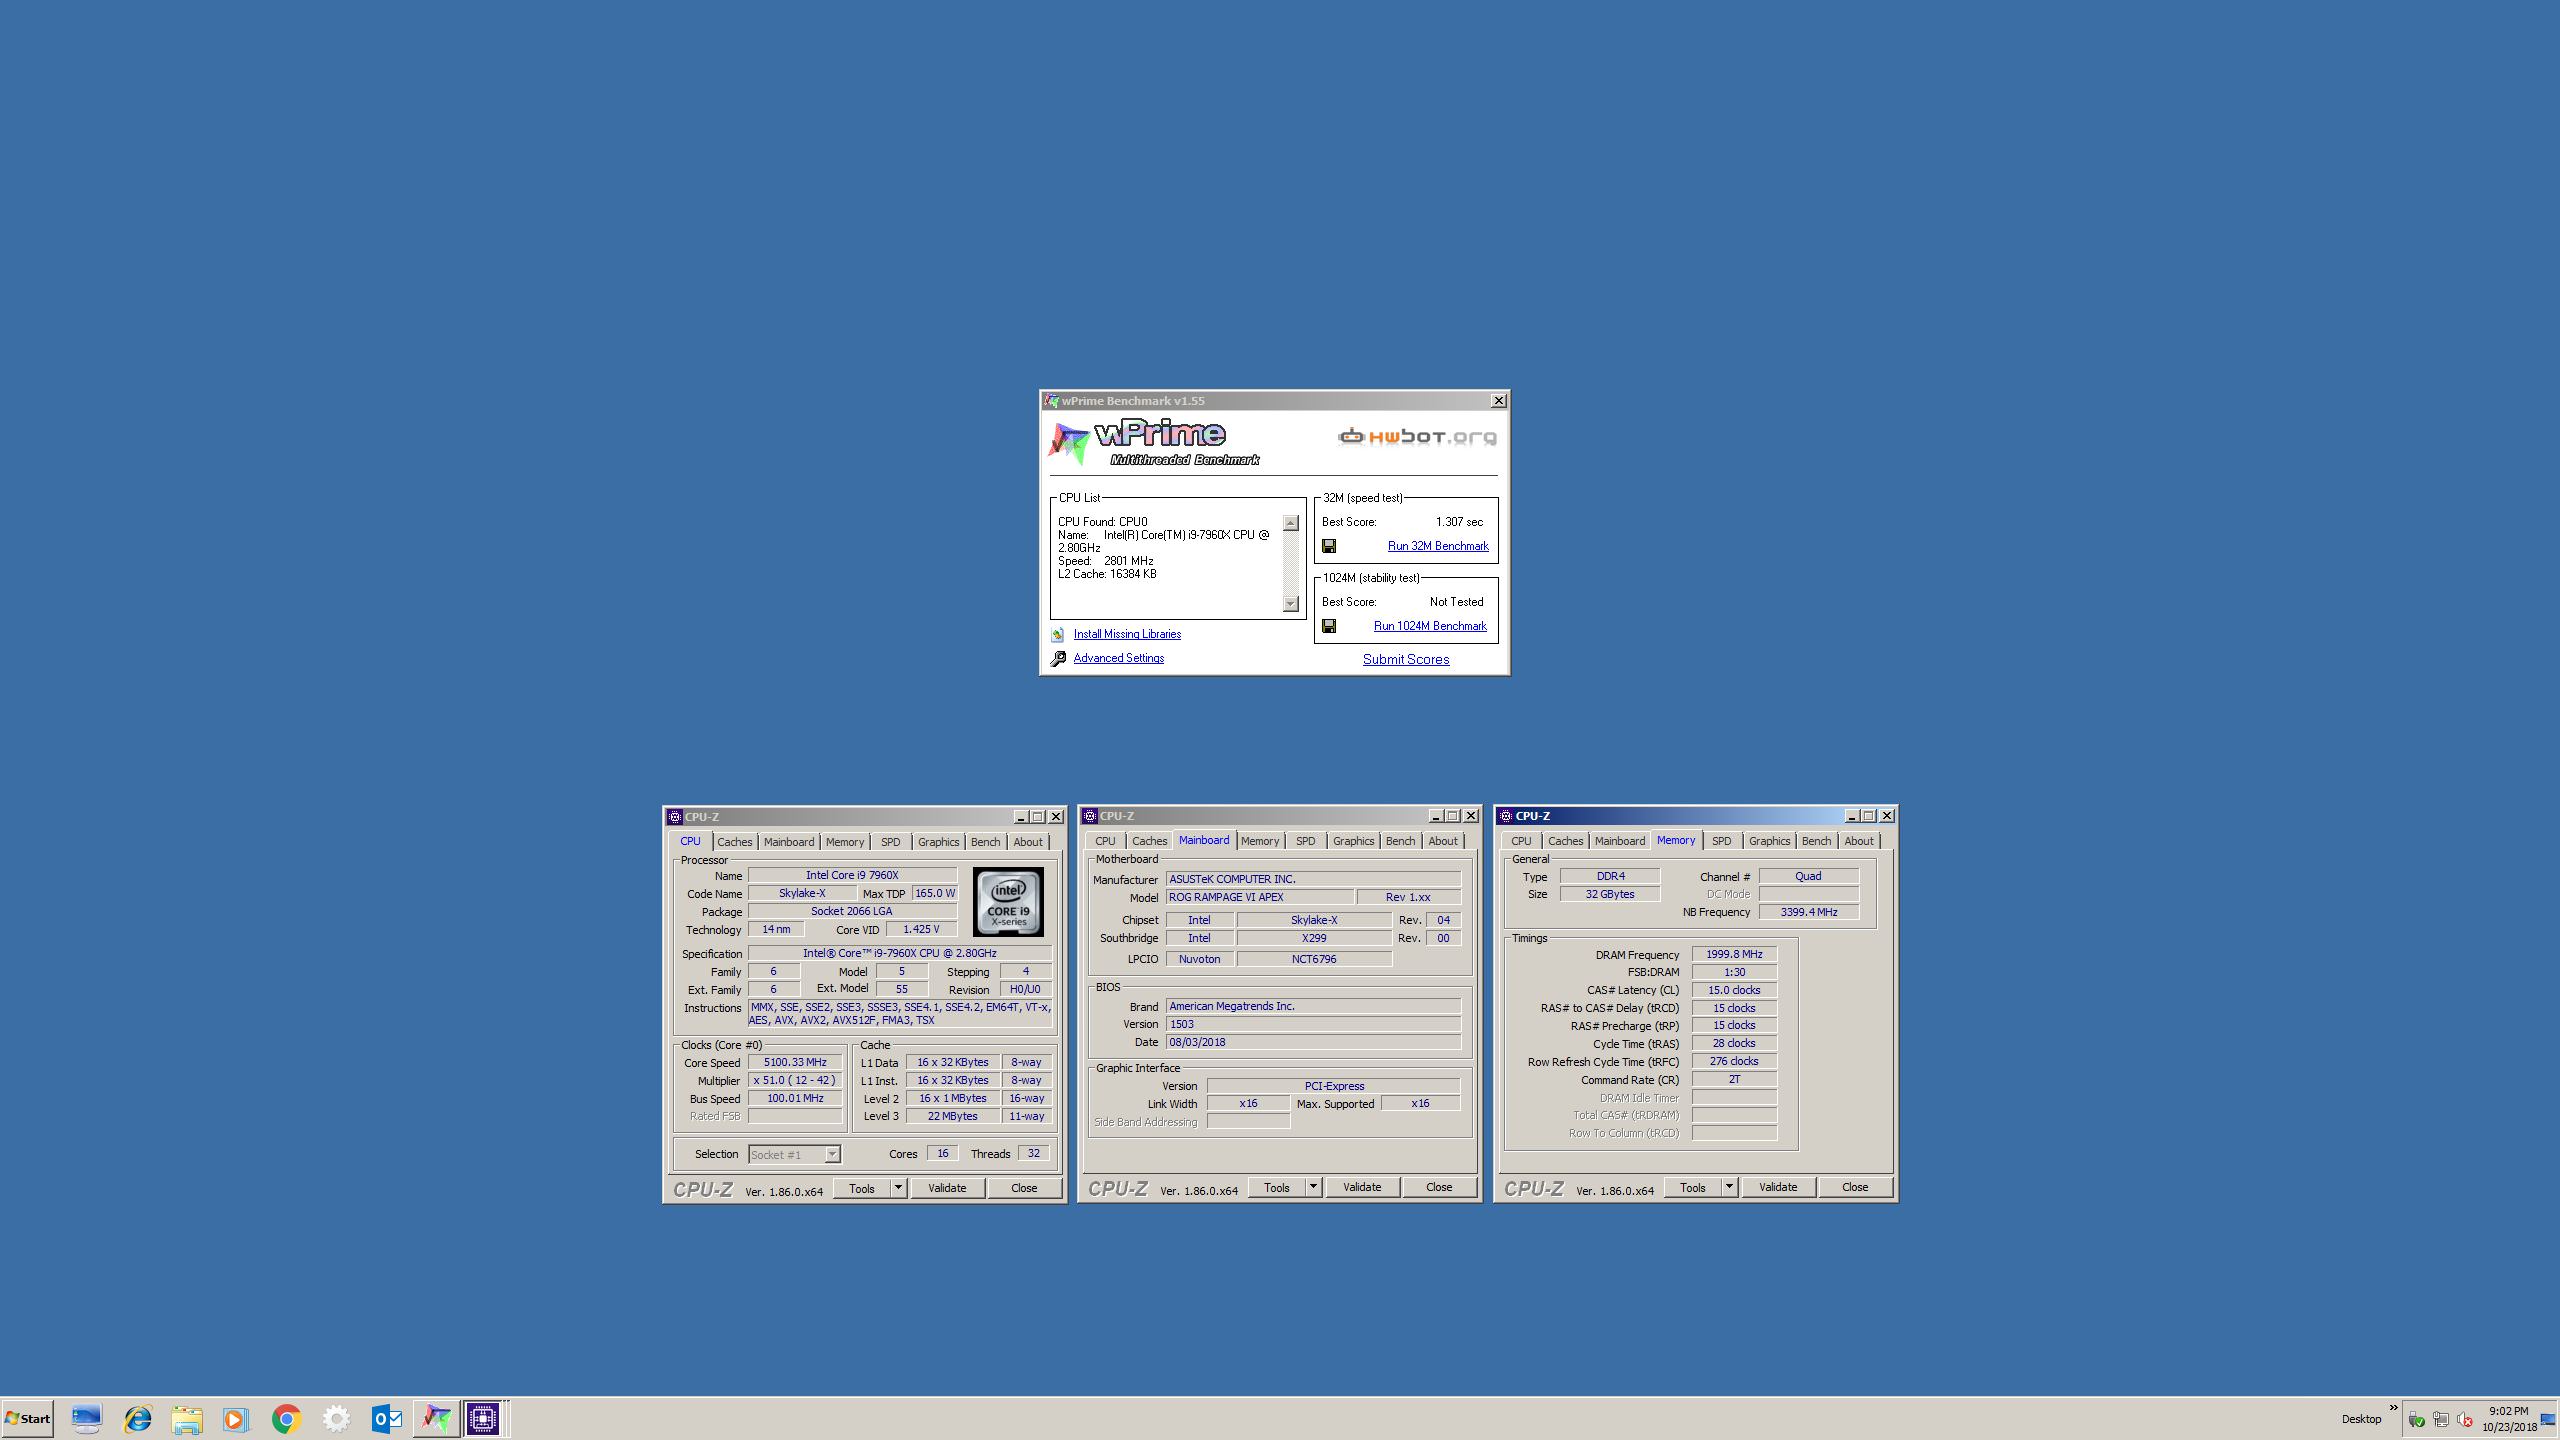Click the floppy save icon for 1024M score

[1329, 626]
